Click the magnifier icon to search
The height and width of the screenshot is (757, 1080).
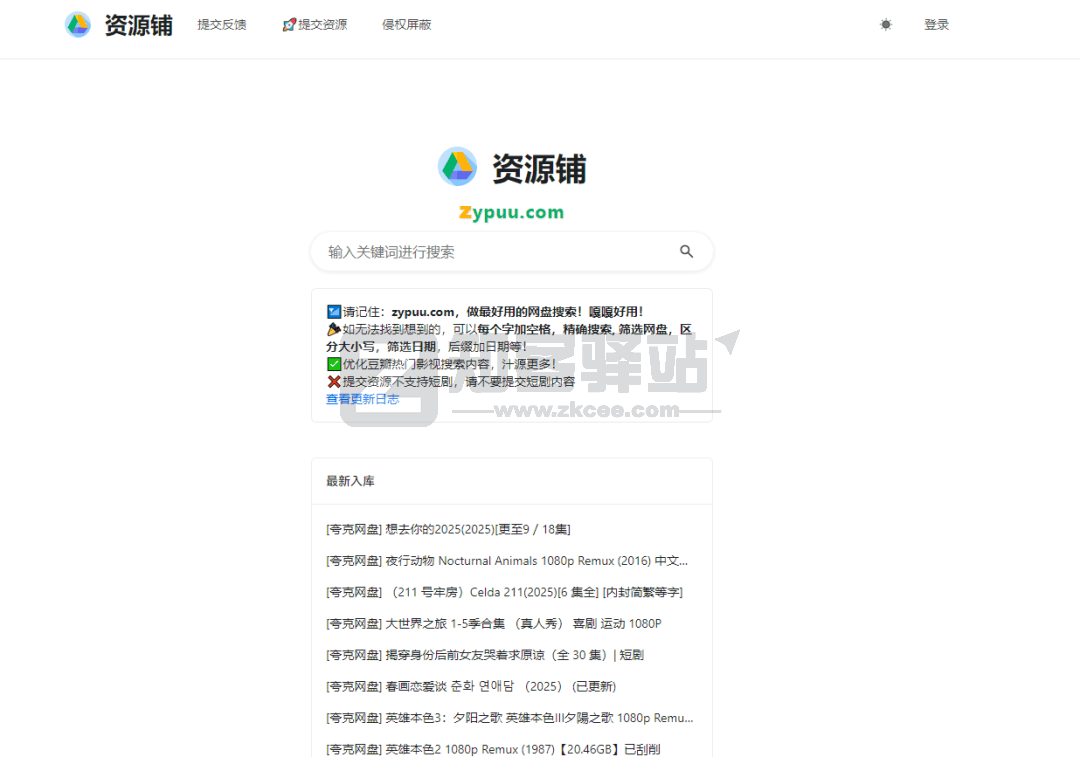point(686,251)
